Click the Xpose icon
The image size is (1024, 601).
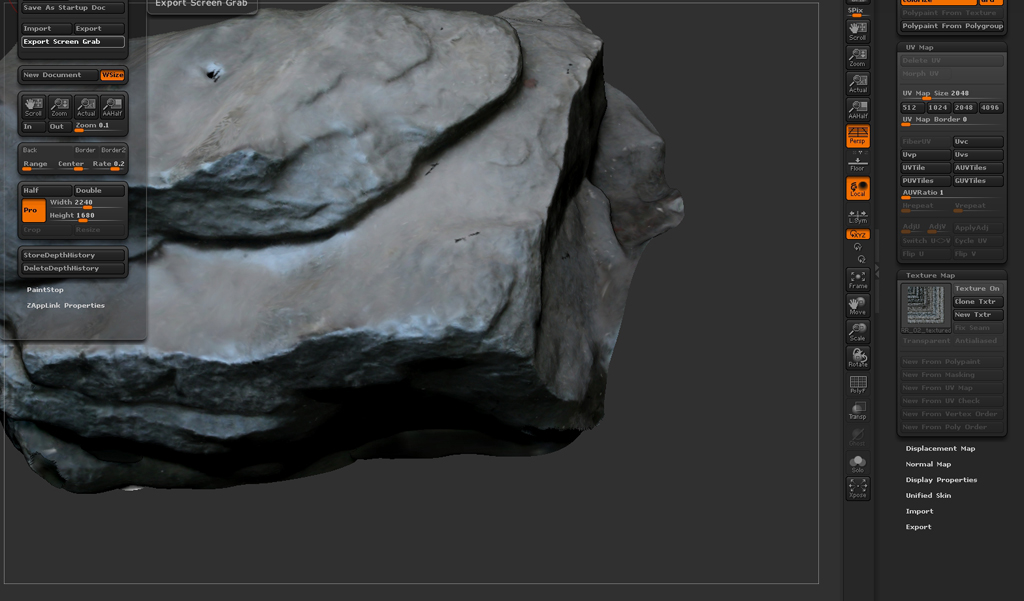[857, 489]
